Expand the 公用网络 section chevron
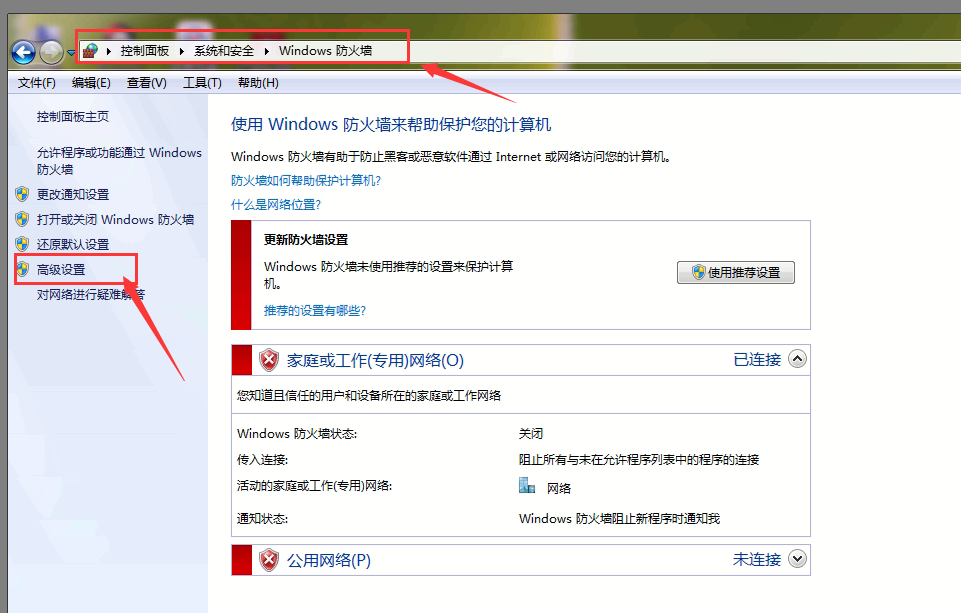 tap(797, 559)
